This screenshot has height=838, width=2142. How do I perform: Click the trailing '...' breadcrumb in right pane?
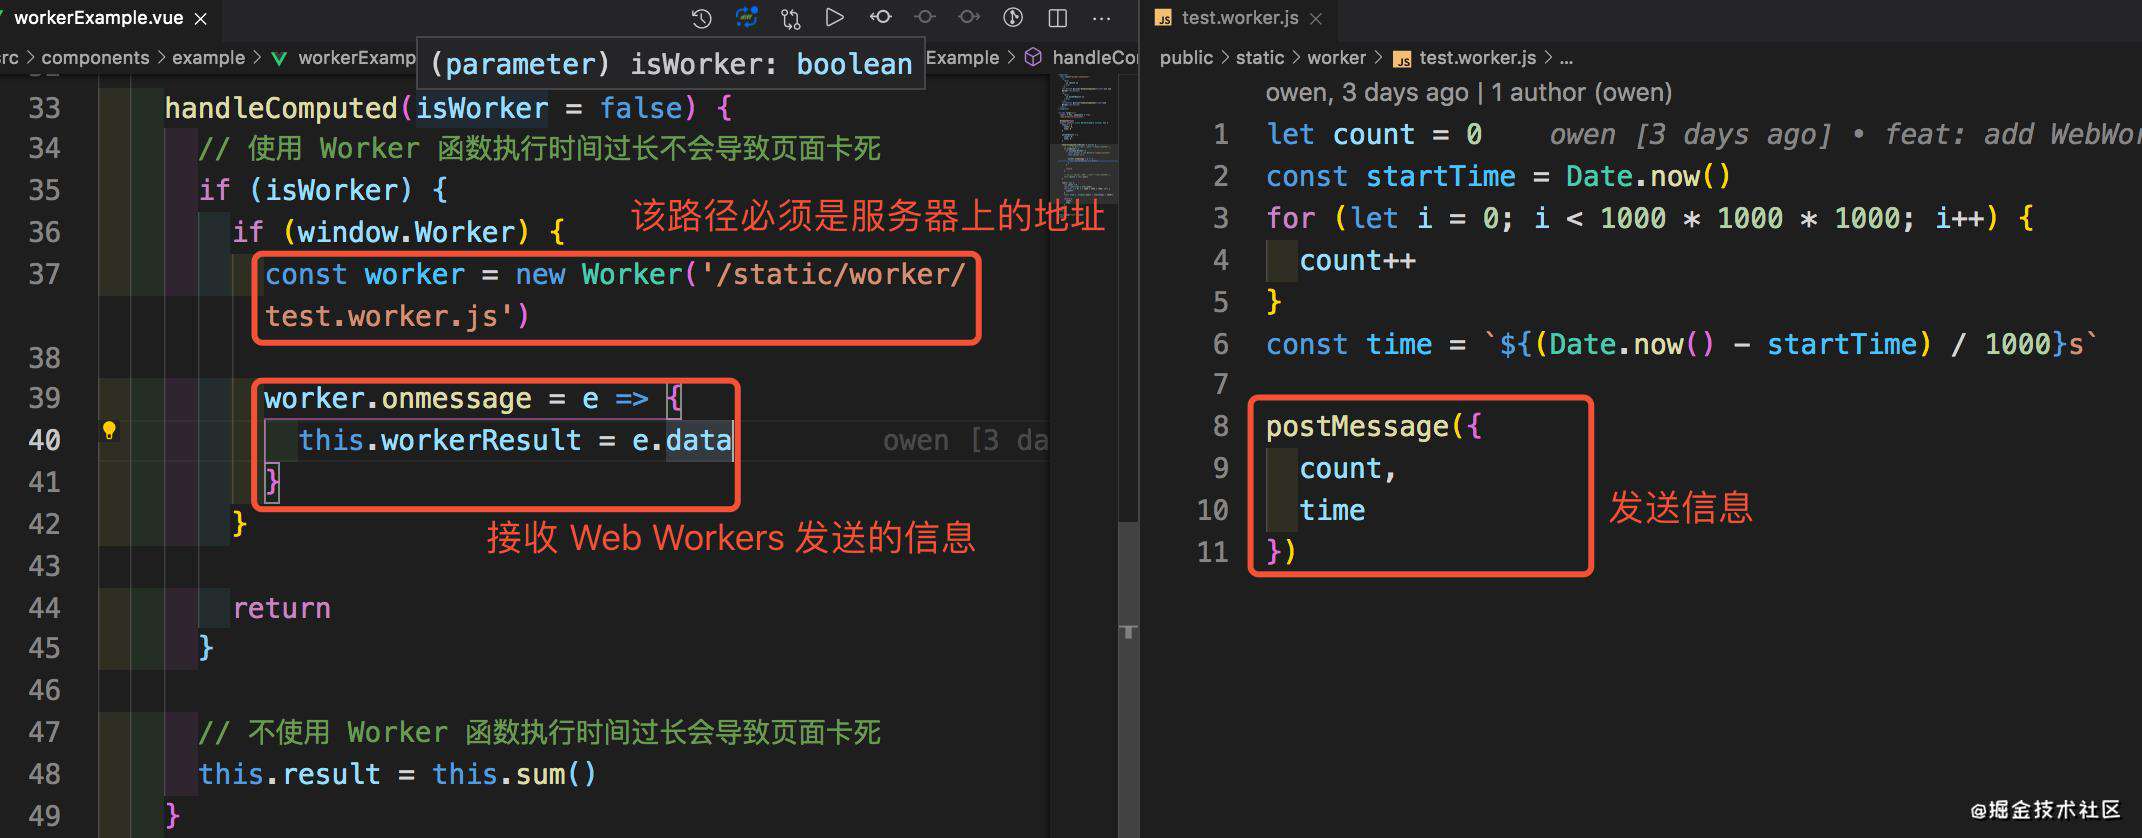pos(1566,60)
